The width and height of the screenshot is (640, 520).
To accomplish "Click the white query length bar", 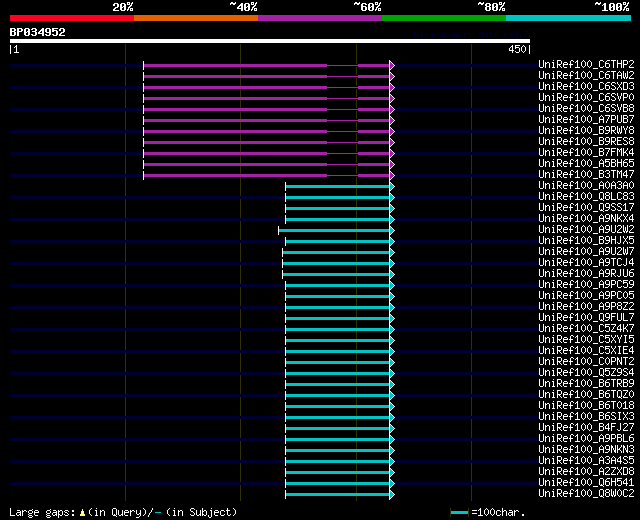I will [270, 41].
